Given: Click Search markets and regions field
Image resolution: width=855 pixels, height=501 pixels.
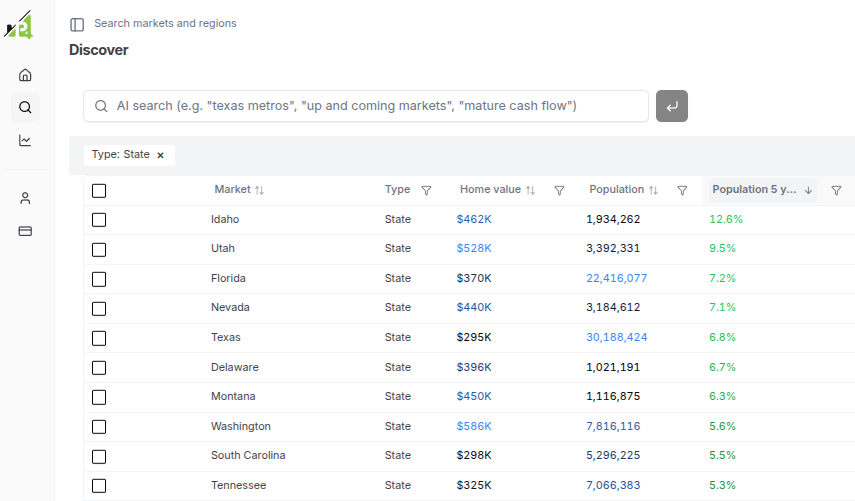Looking at the screenshot, I should pyautogui.click(x=165, y=23).
